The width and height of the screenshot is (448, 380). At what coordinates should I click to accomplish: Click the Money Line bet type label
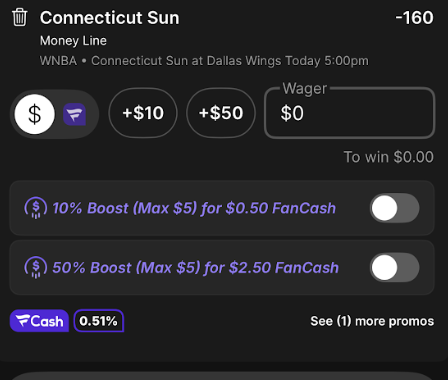tap(73, 41)
